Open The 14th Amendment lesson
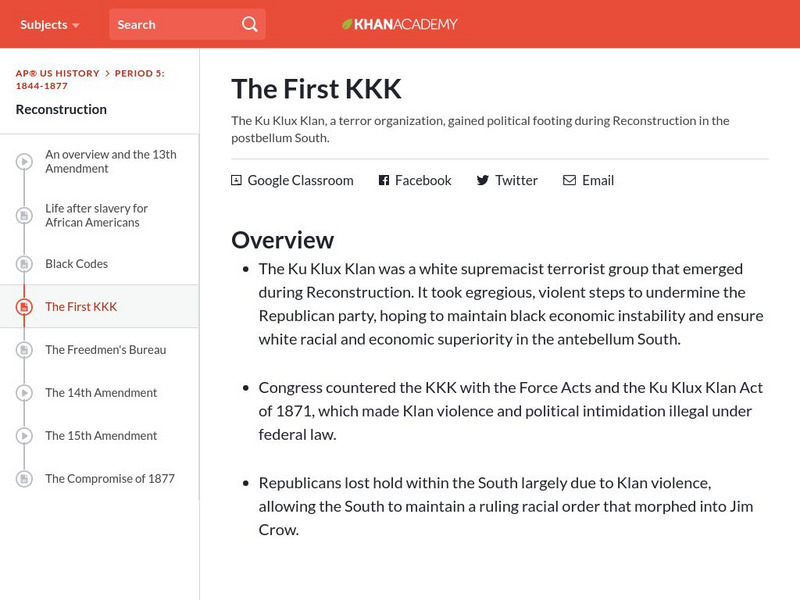 [101, 393]
